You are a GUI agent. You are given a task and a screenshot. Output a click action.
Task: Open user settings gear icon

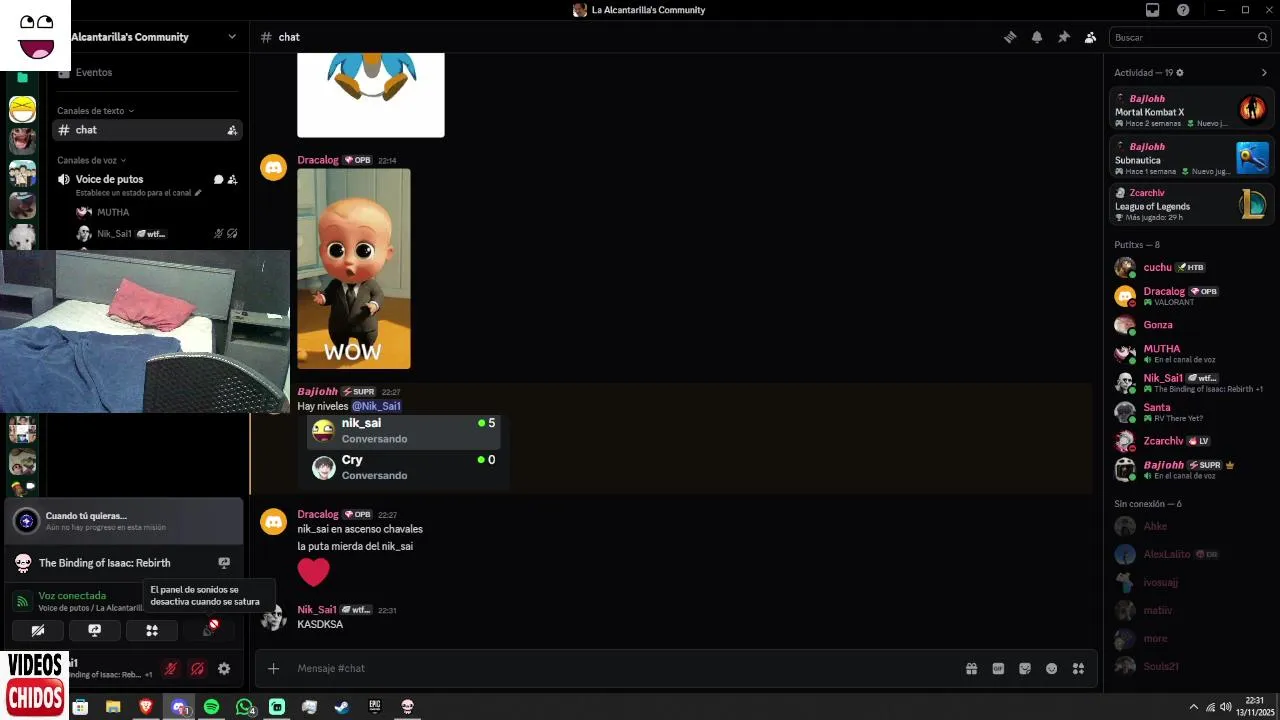tap(224, 669)
